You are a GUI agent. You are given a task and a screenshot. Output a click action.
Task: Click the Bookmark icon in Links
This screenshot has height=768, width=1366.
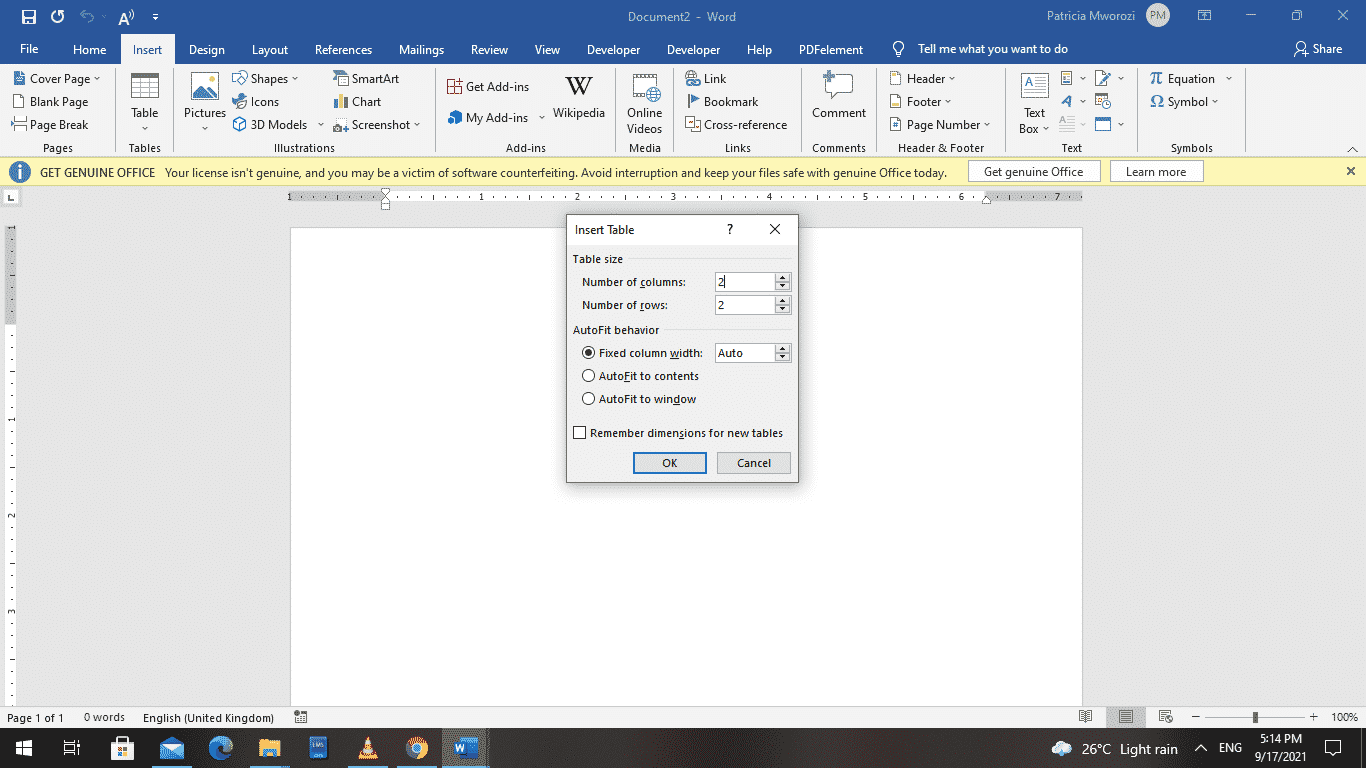click(x=693, y=101)
